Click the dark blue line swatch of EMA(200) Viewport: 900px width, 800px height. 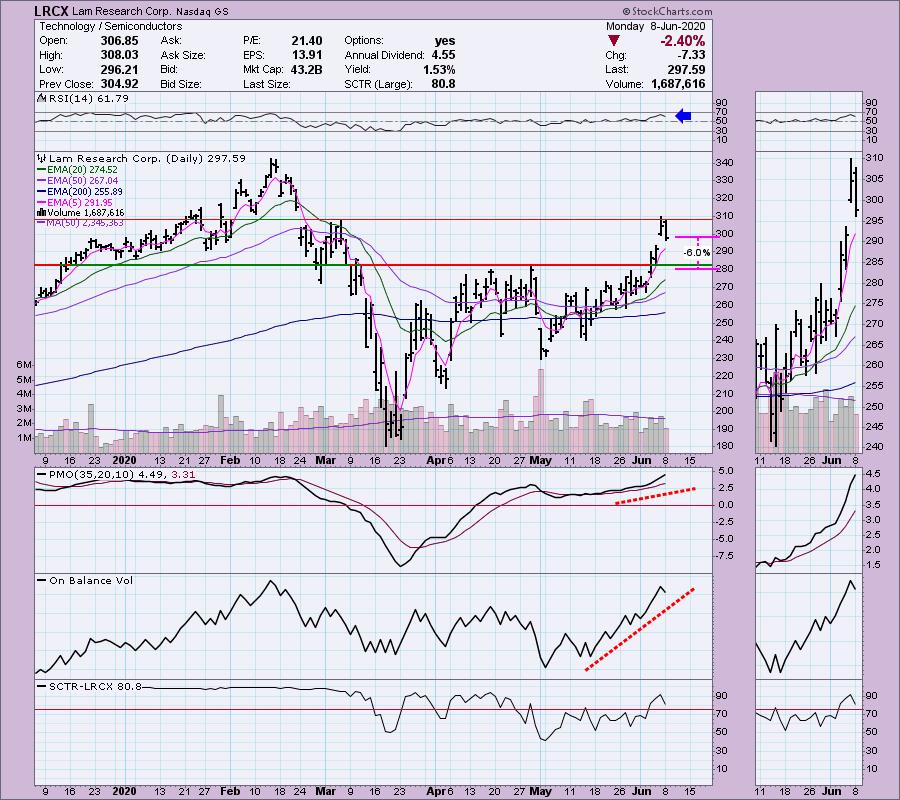pos(41,192)
